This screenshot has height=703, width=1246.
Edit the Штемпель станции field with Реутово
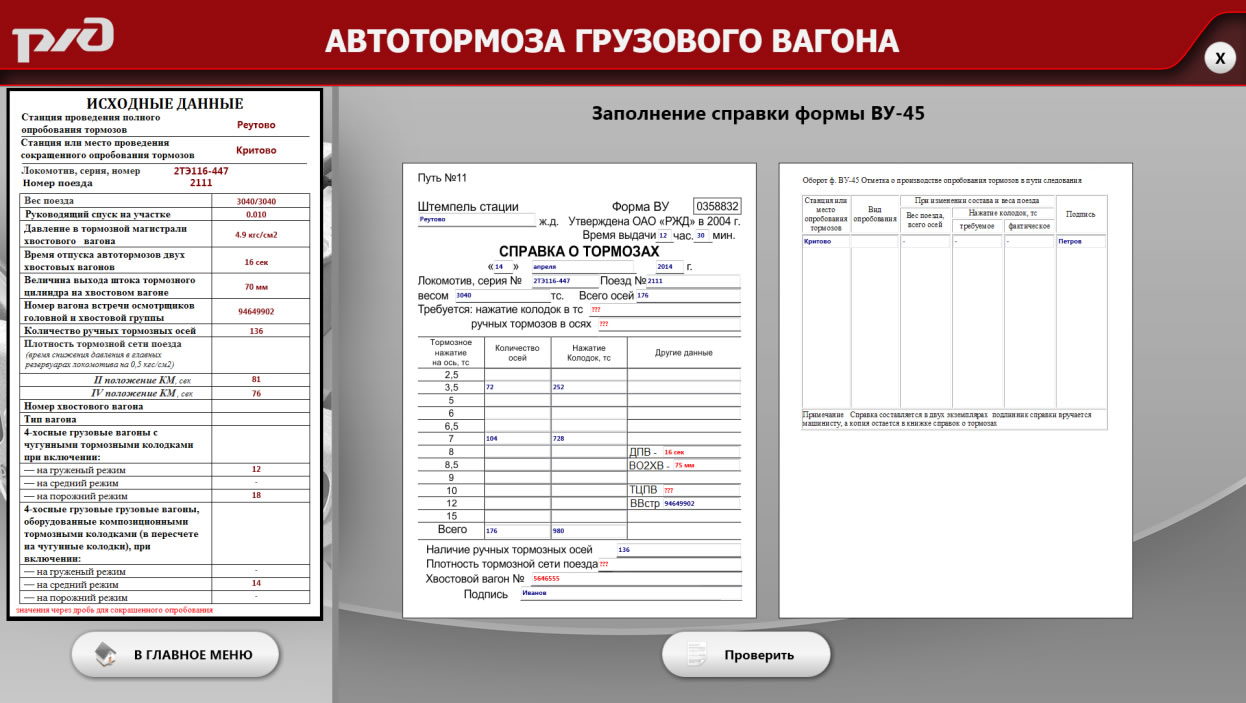coord(476,219)
